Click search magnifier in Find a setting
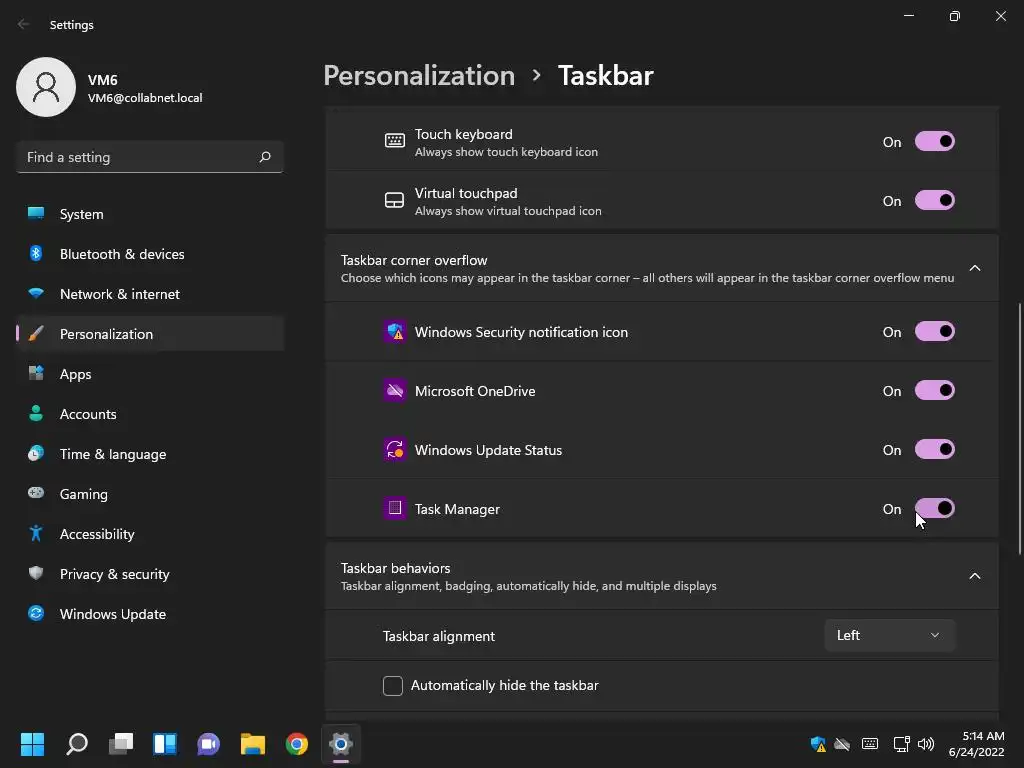Image resolution: width=1024 pixels, height=768 pixels. point(265,157)
